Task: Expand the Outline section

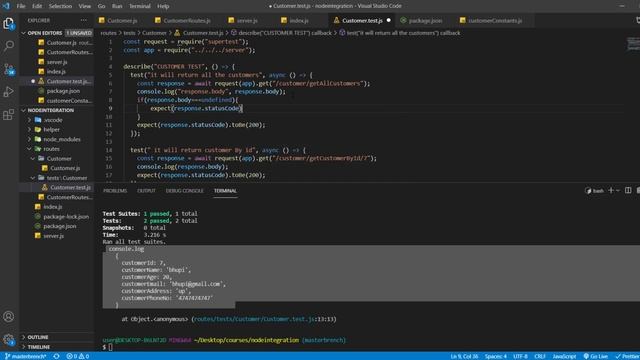Action: (x=56, y=337)
